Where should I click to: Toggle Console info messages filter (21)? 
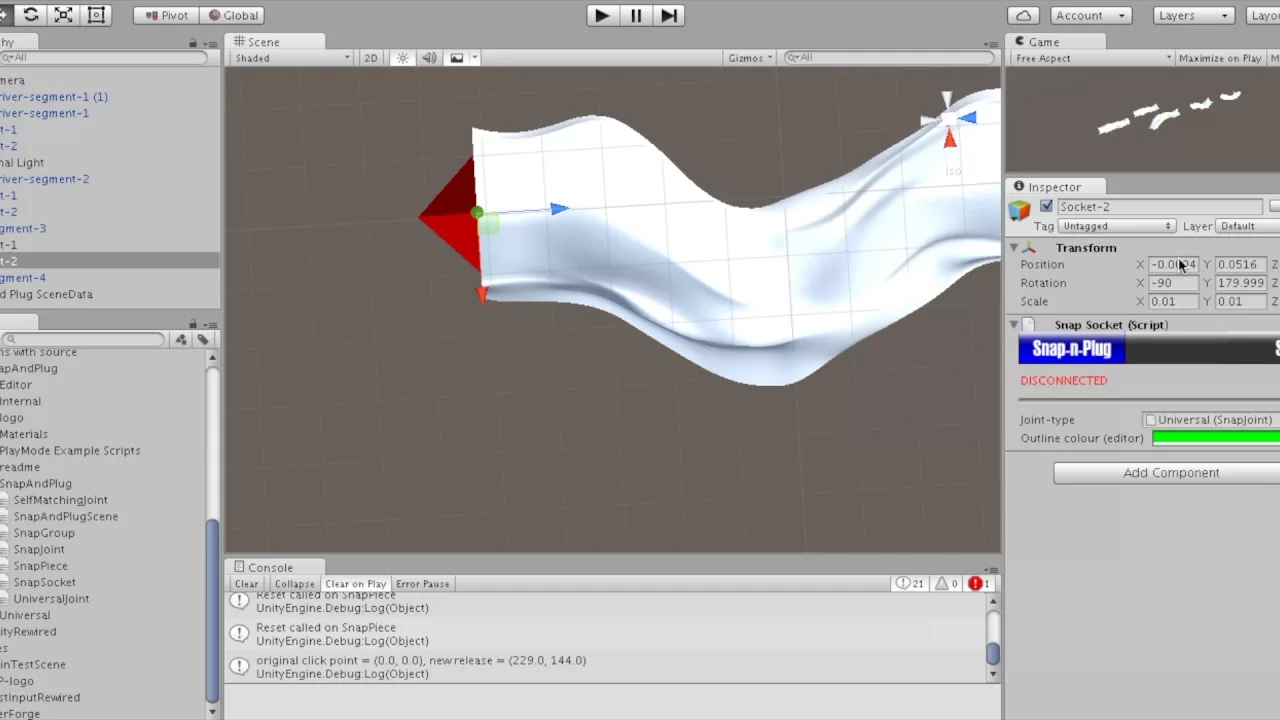point(910,584)
